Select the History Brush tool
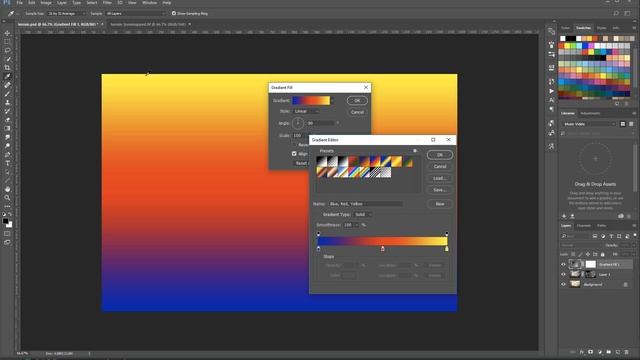 click(7, 111)
